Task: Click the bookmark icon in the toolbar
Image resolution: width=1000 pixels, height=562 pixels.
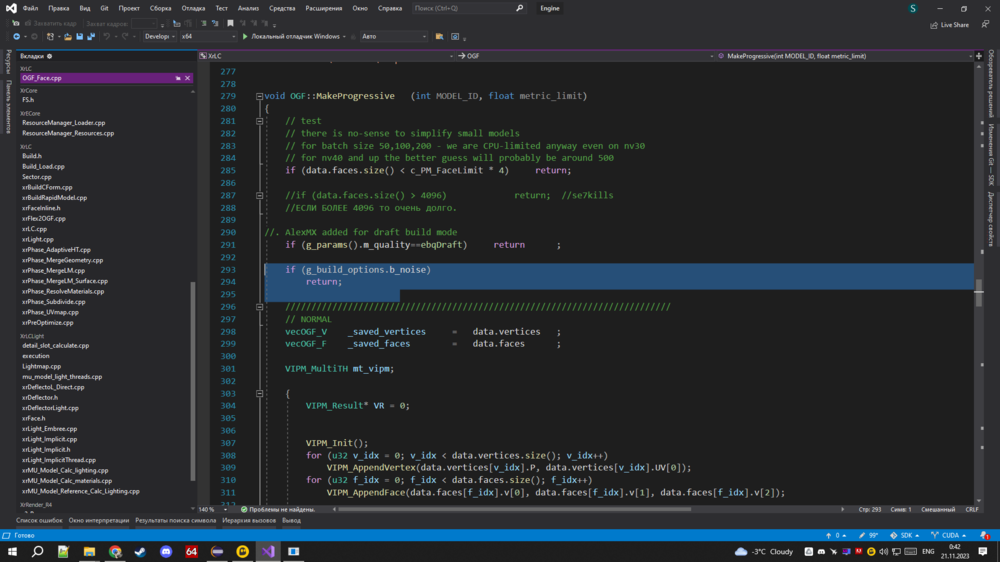Action: [x=230, y=23]
